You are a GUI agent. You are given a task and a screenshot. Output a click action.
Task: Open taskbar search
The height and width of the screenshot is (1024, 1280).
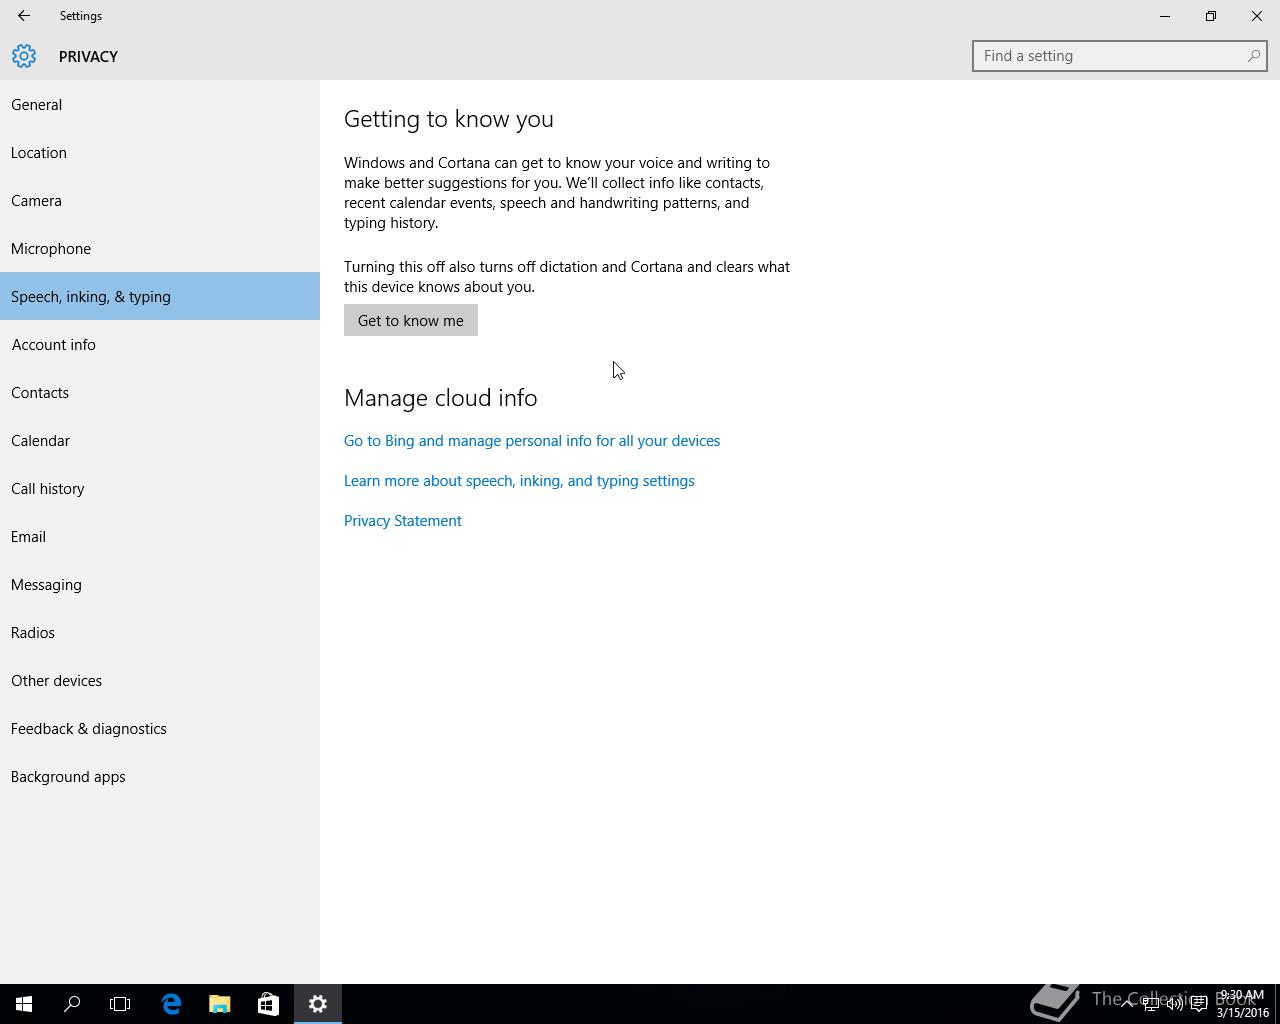72,1004
